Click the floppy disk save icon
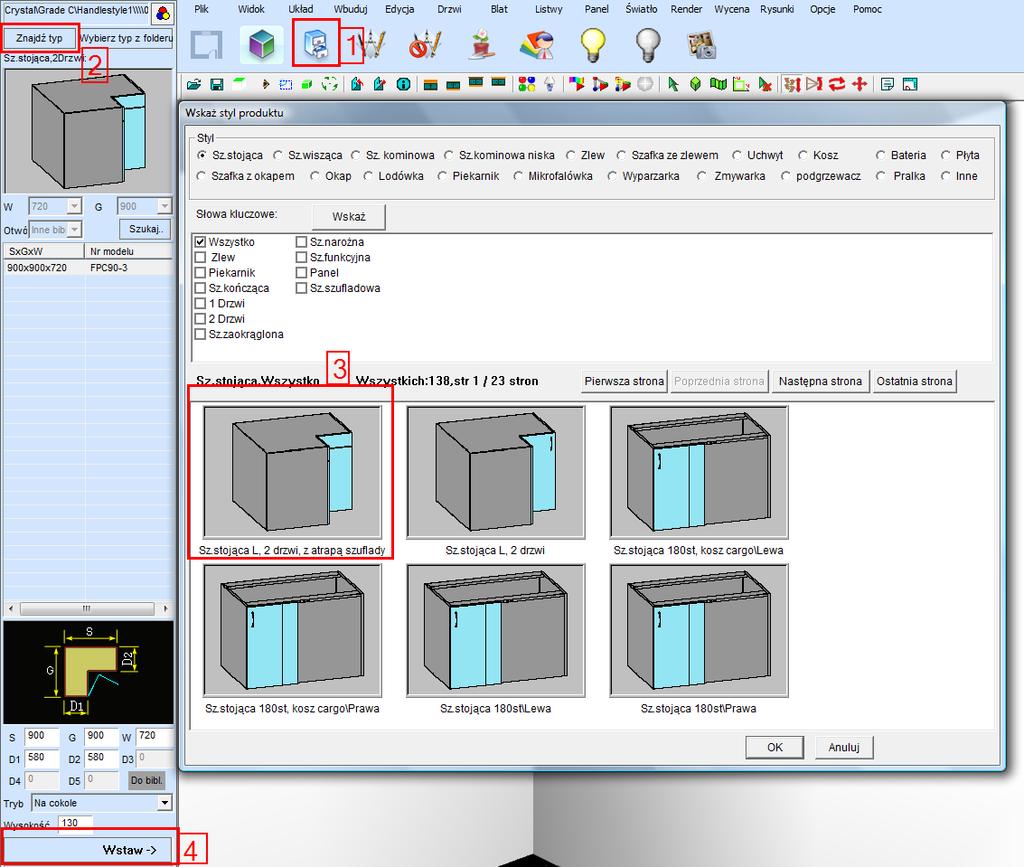This screenshot has height=867, width=1024. [217, 84]
